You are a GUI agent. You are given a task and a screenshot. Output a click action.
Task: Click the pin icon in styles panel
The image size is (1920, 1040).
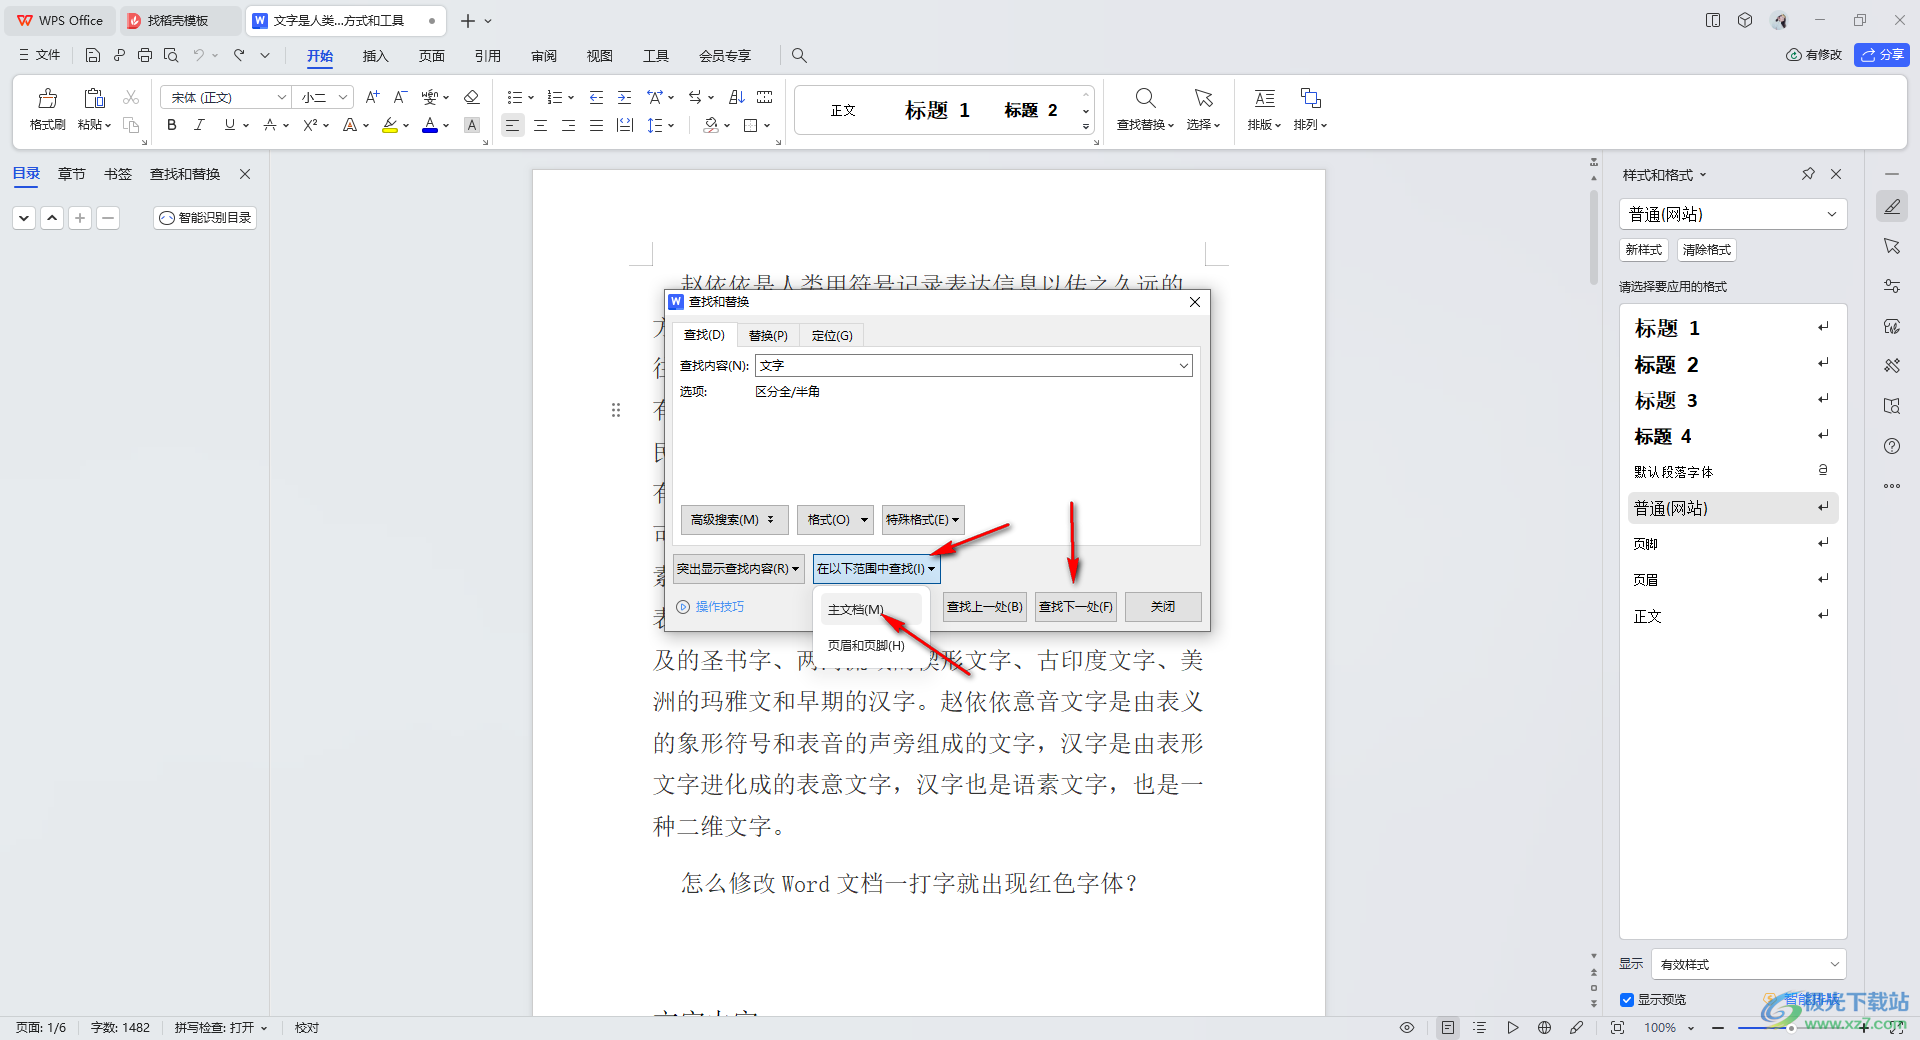[x=1808, y=174]
